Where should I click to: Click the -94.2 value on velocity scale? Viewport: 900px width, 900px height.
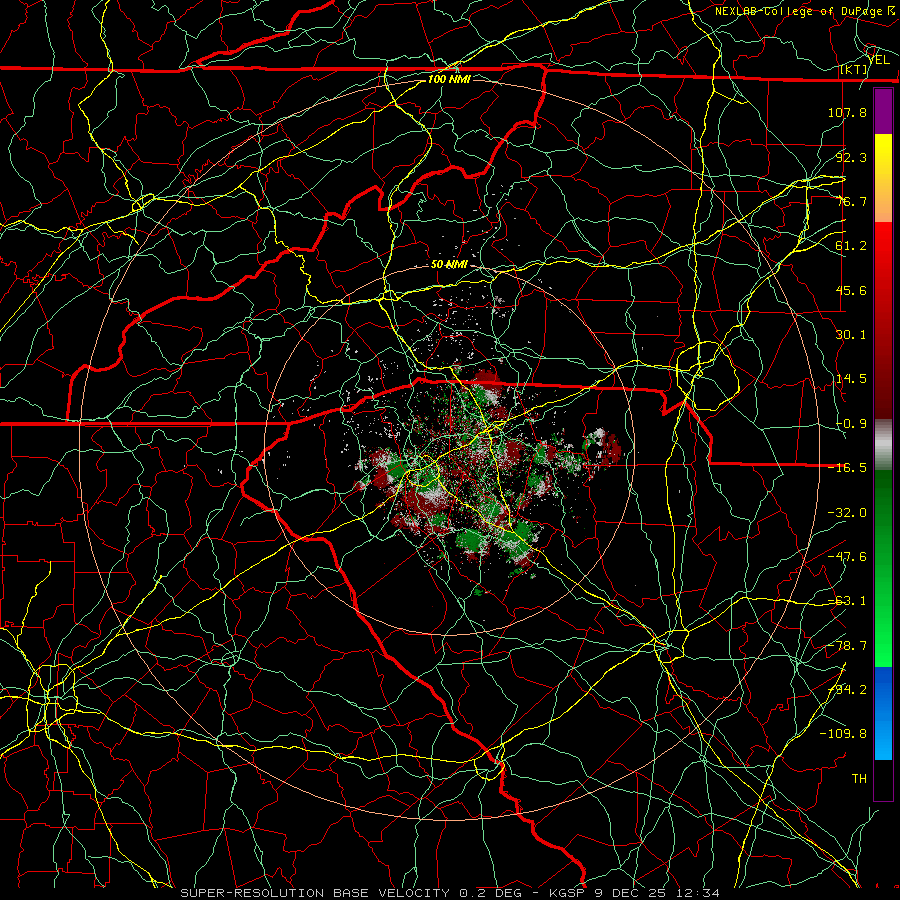tap(847, 690)
